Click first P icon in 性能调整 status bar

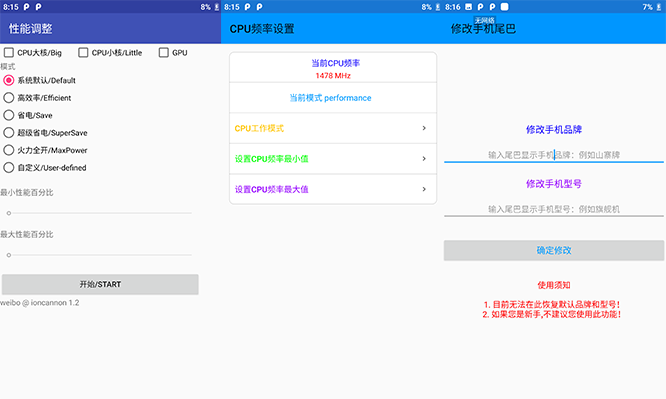(26, 7)
